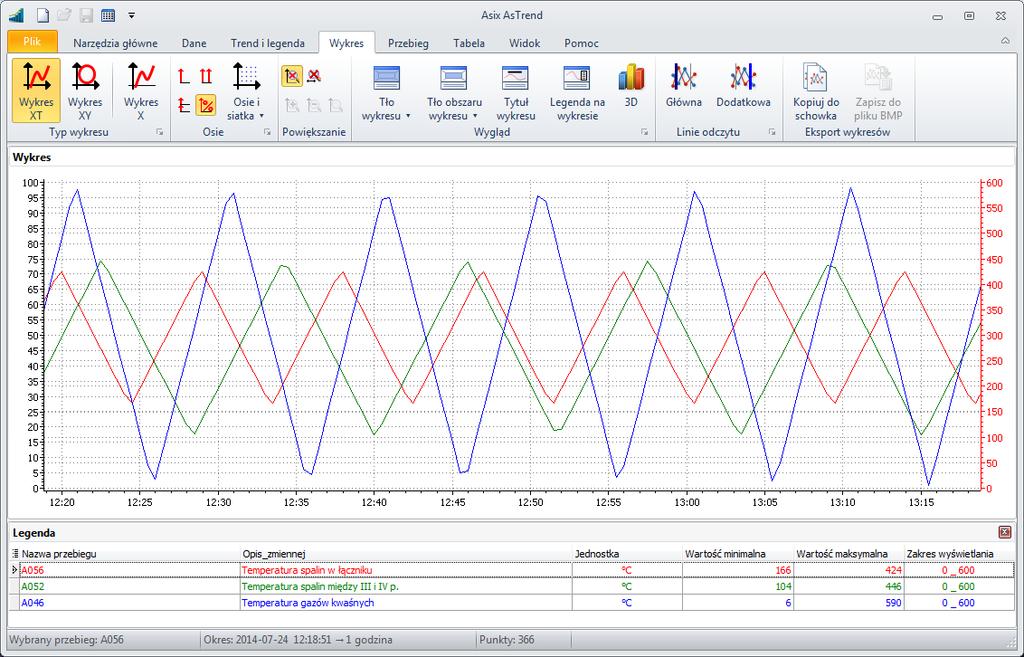Enable the 3D chart view

[x=631, y=86]
